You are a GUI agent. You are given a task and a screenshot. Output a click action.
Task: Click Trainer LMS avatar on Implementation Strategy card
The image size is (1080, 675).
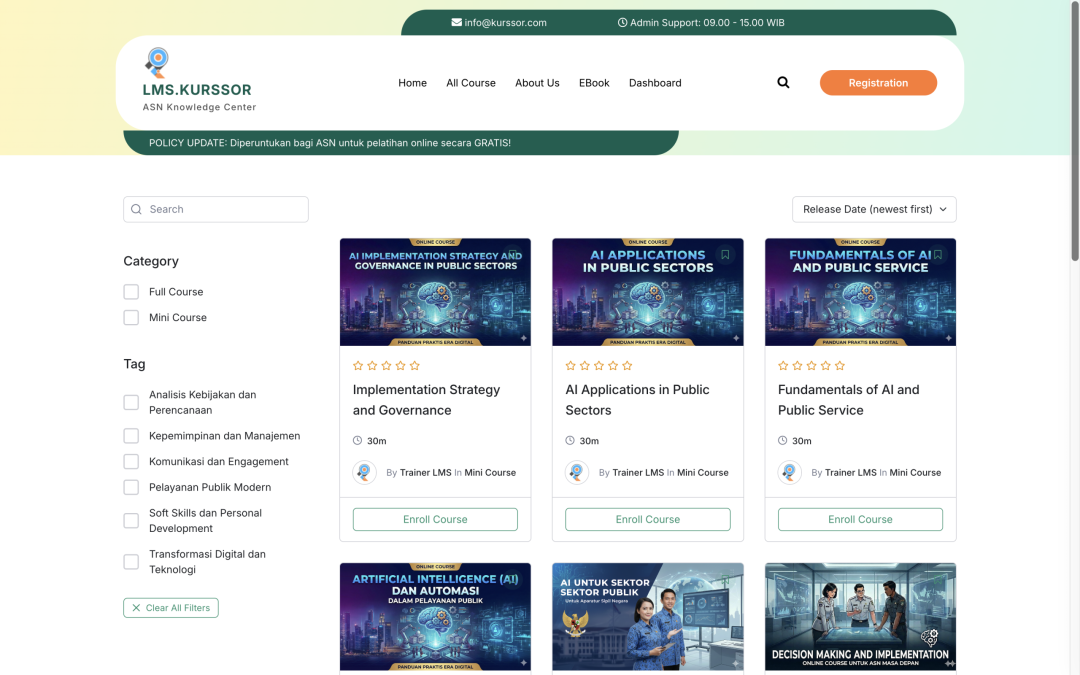[365, 472]
